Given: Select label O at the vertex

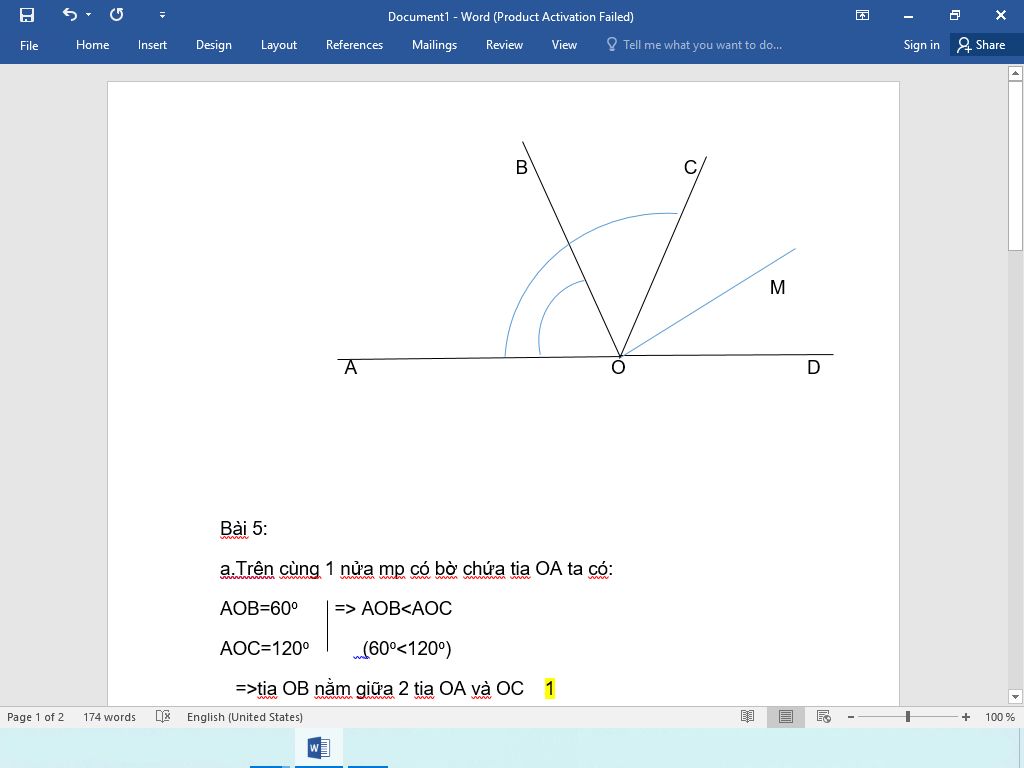Looking at the screenshot, I should click(x=618, y=368).
